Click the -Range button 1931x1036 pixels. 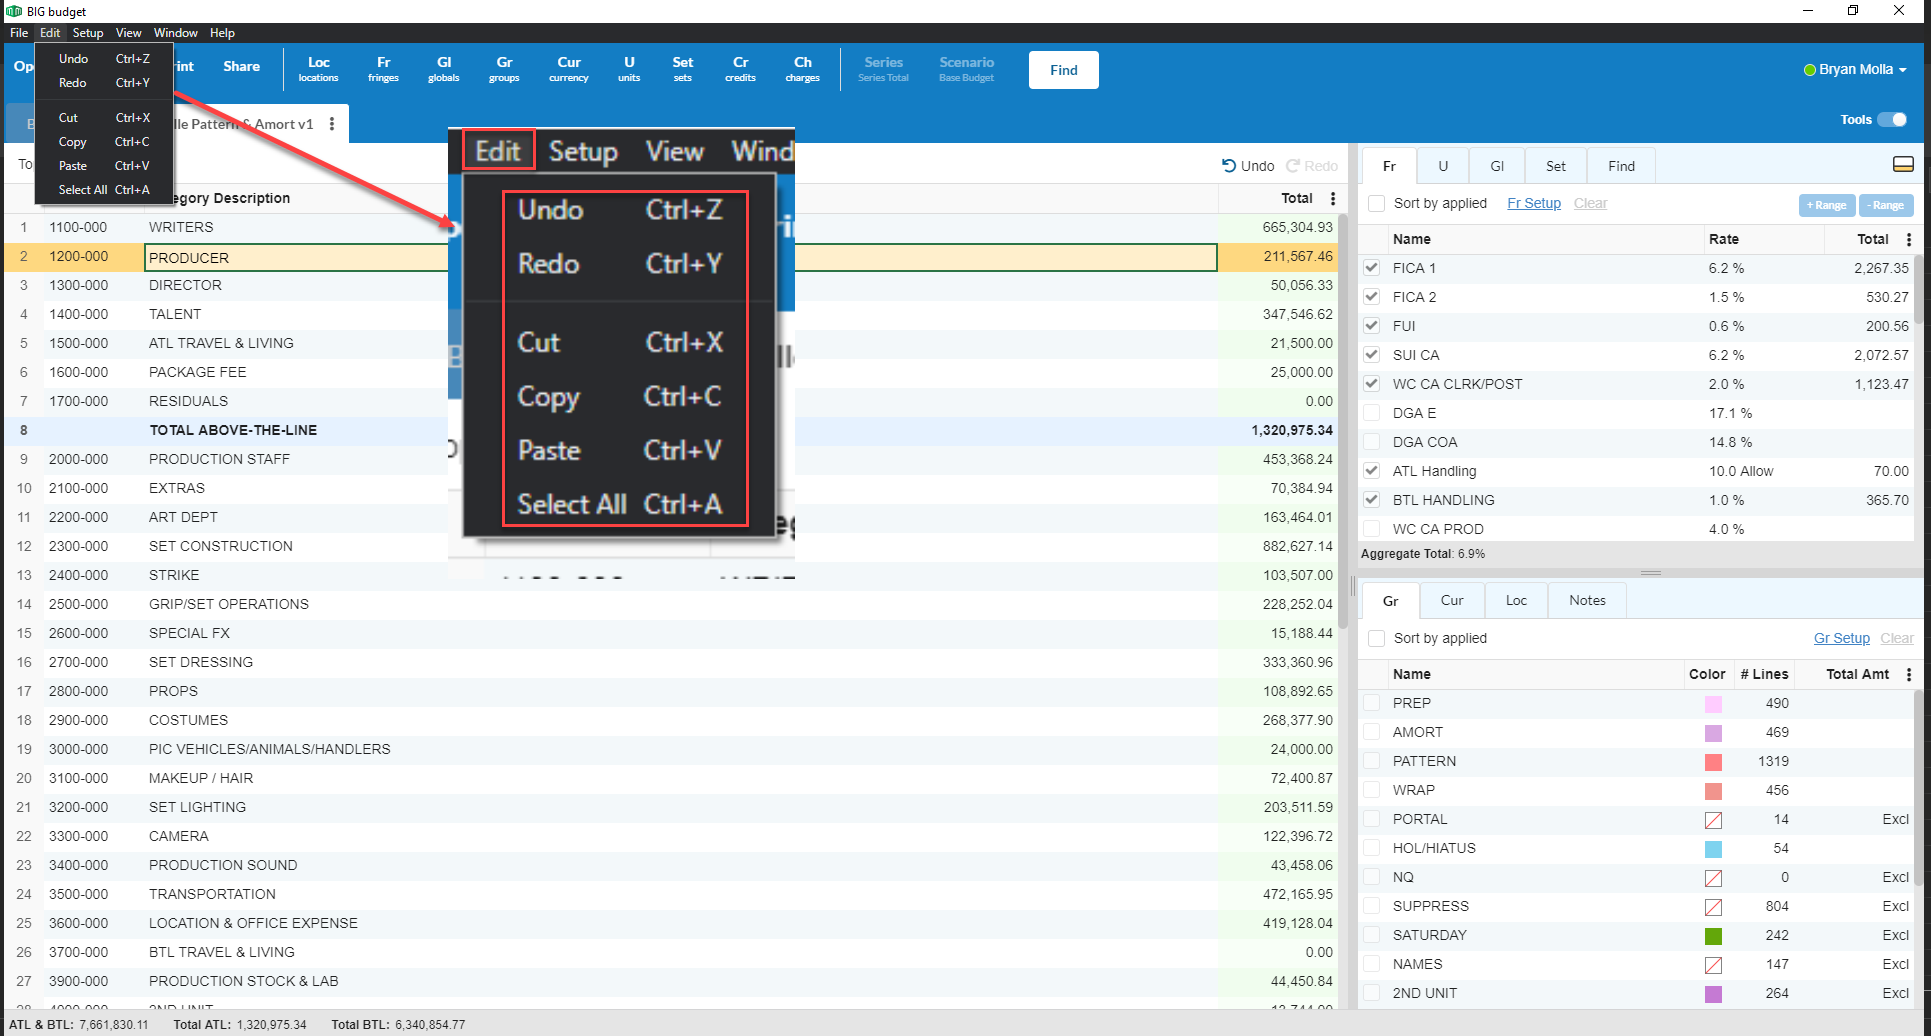tap(1887, 205)
